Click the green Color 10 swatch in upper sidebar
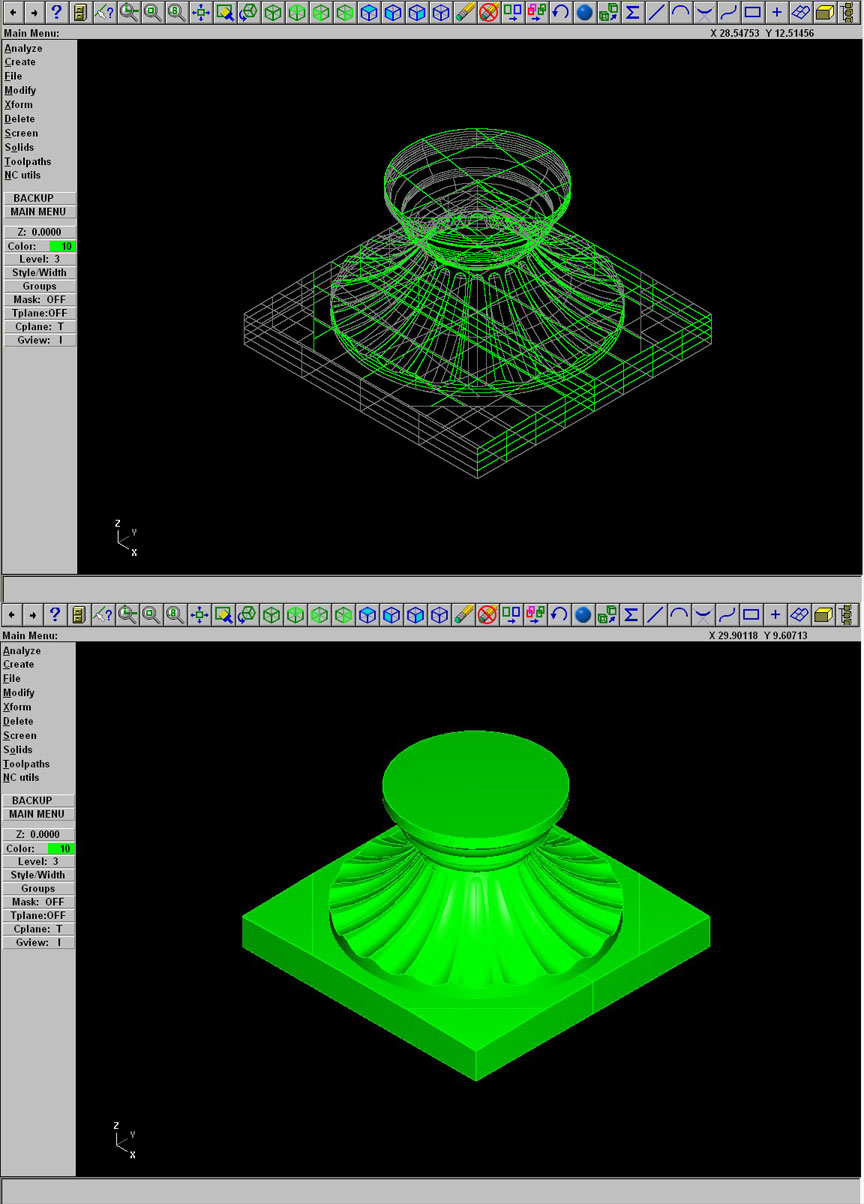Image resolution: width=864 pixels, height=1204 pixels. point(61,246)
